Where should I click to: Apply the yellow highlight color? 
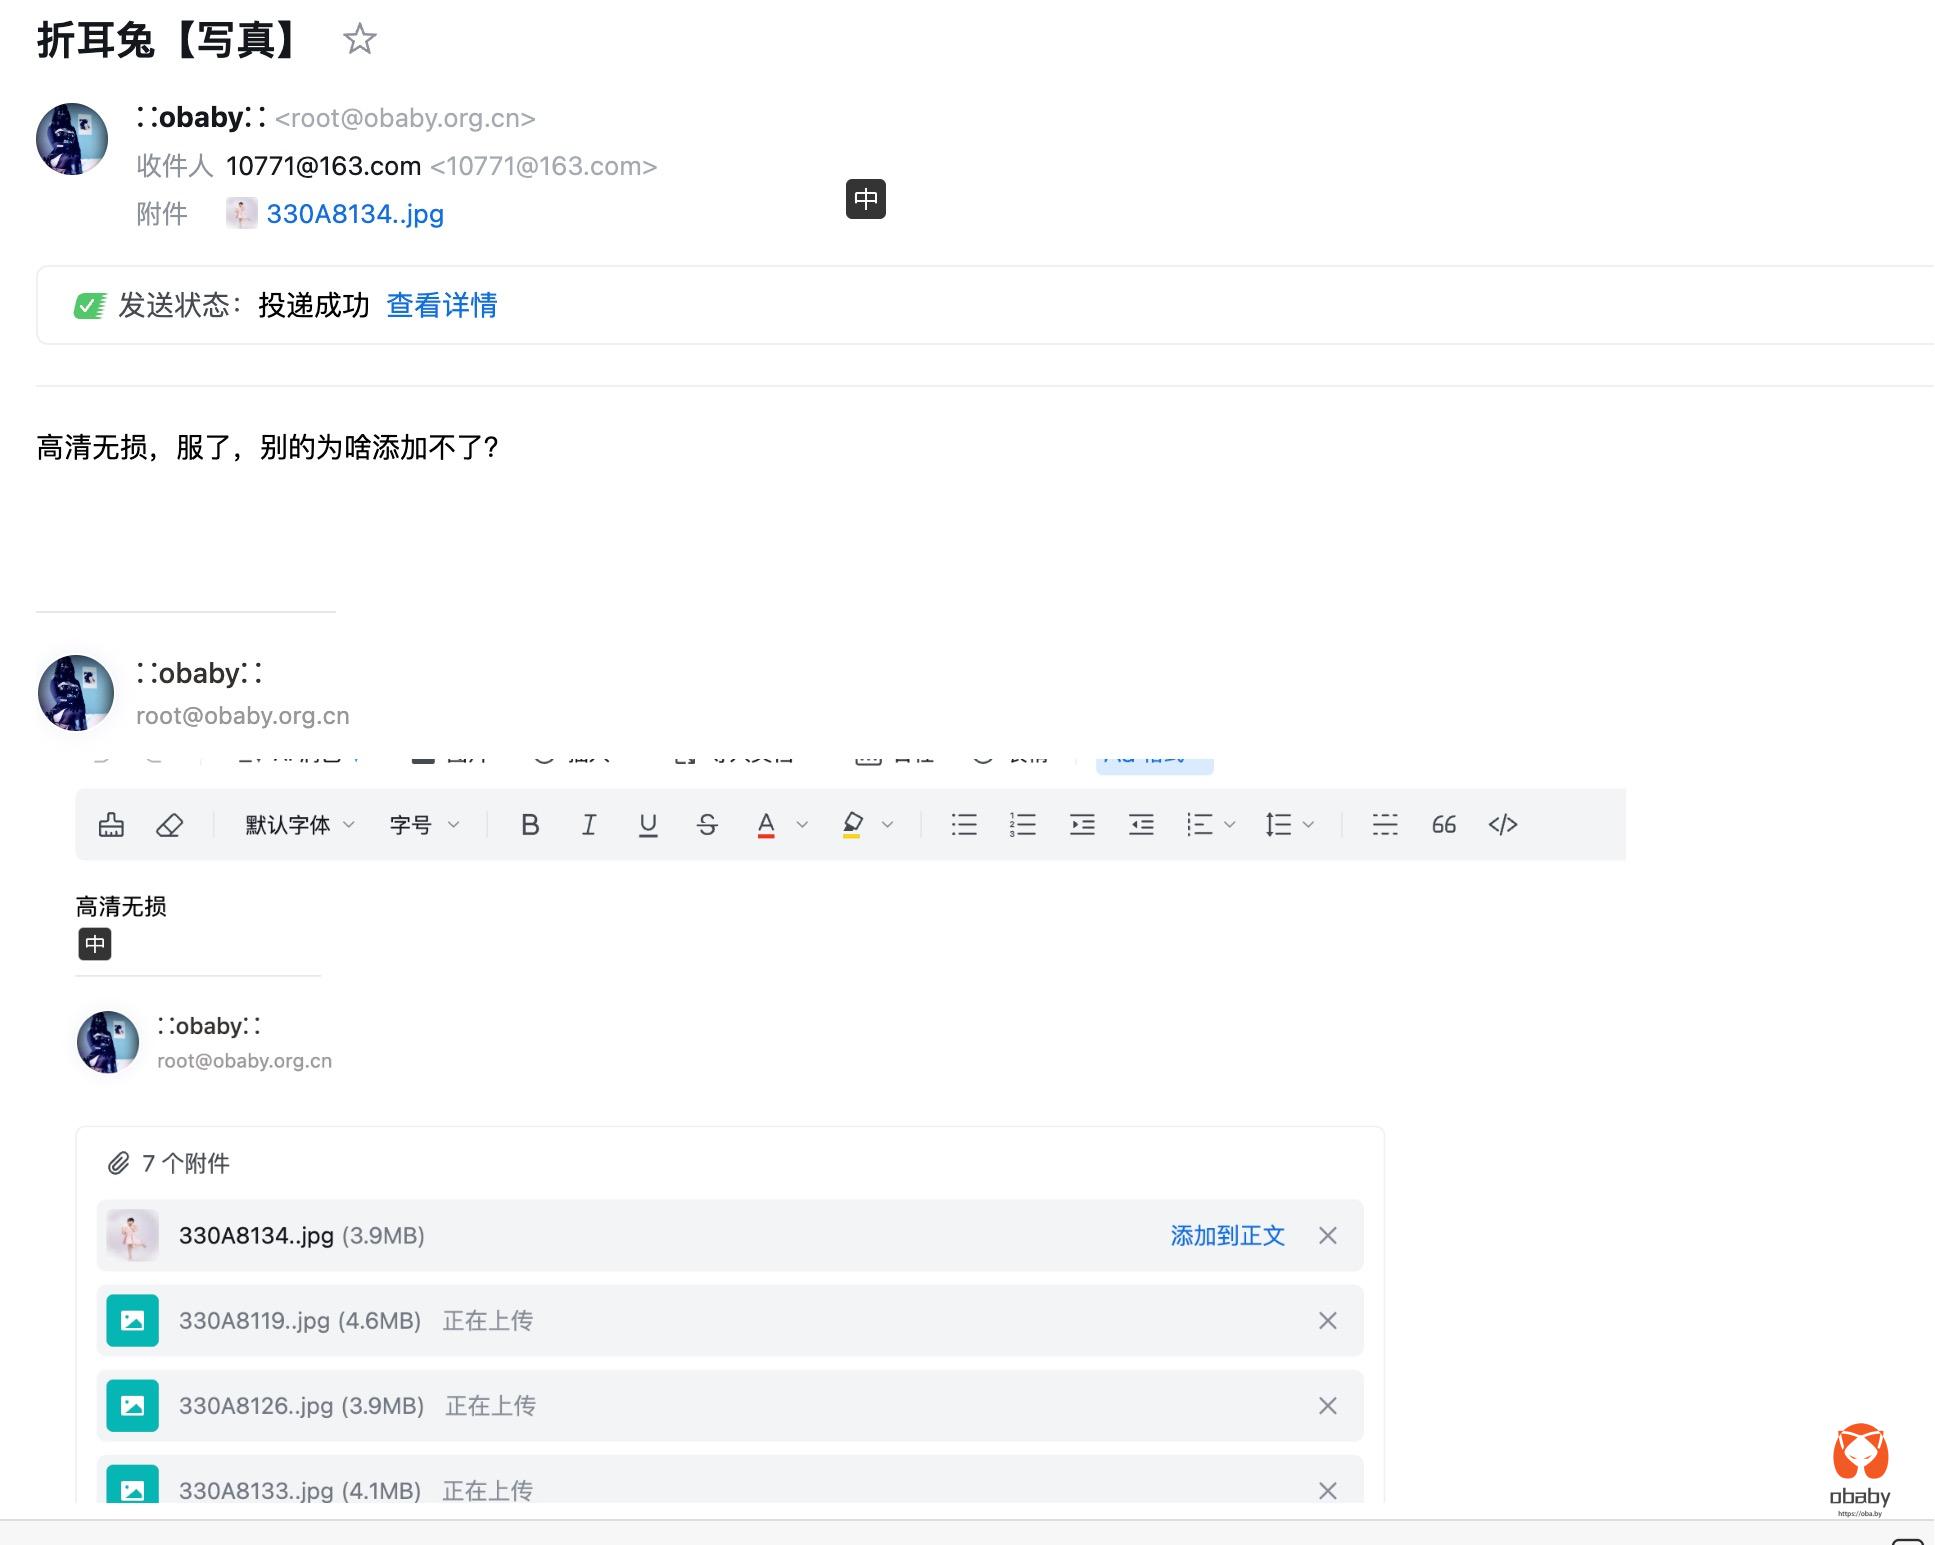click(x=852, y=825)
